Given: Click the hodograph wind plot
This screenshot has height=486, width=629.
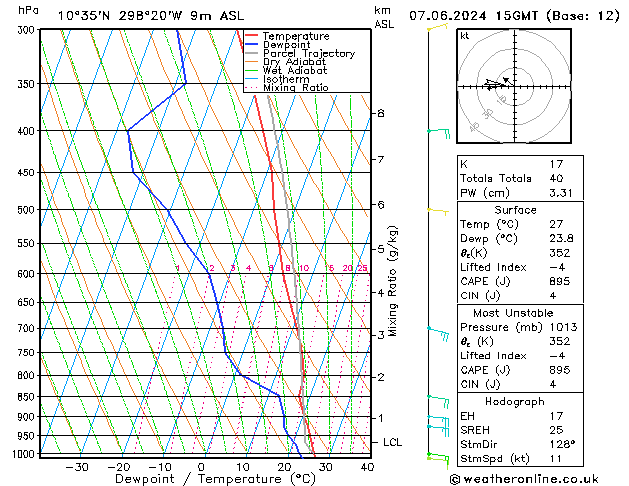Looking at the screenshot, I should [514, 86].
